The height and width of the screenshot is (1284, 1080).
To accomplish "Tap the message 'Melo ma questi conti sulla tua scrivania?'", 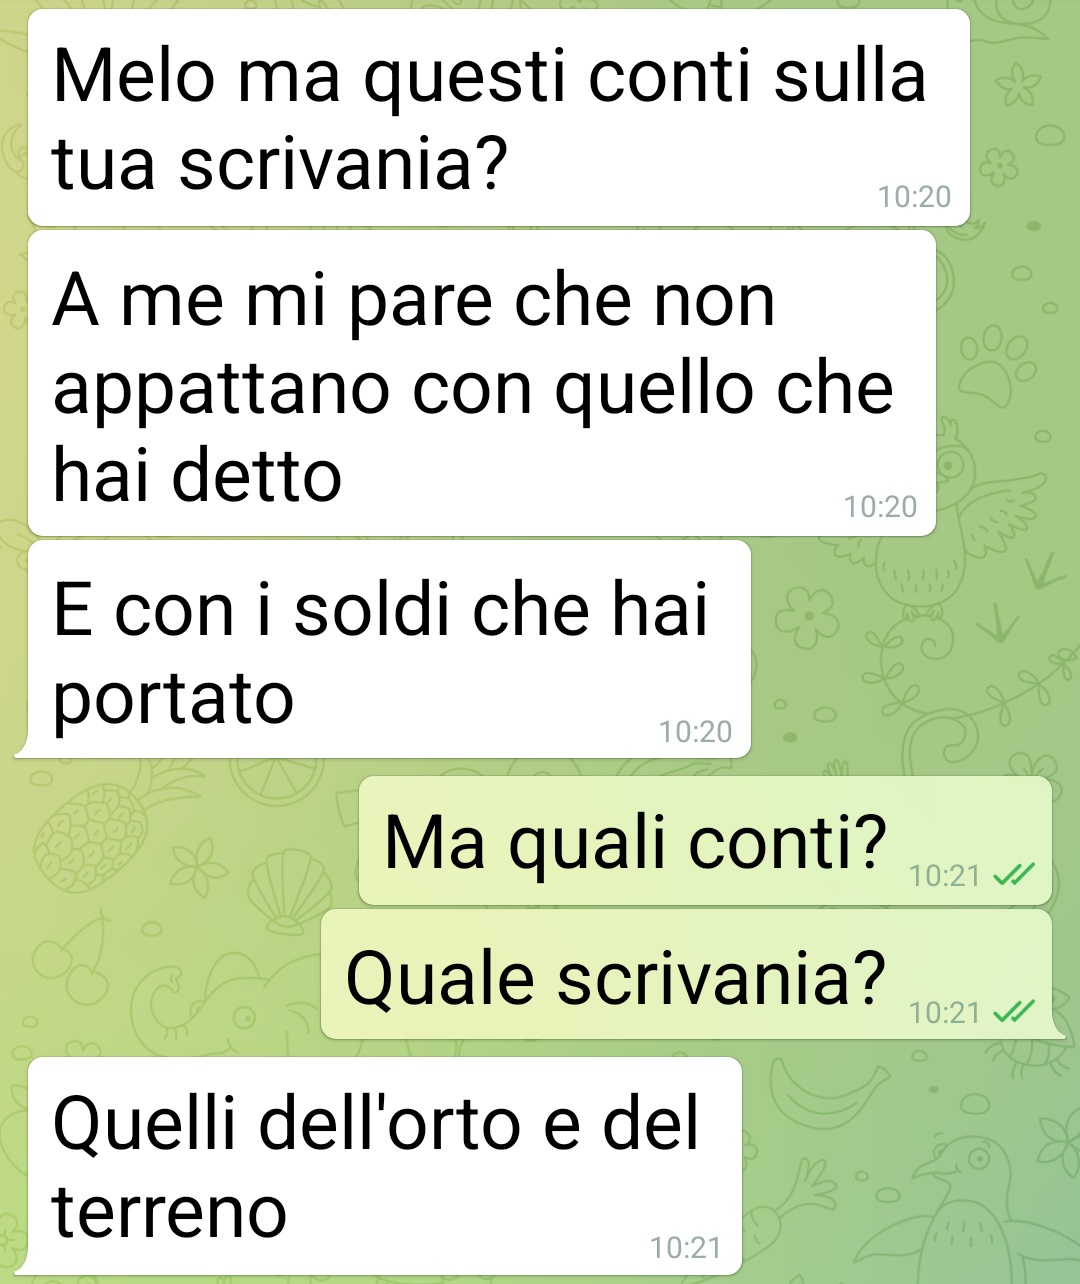I will tap(499, 118).
